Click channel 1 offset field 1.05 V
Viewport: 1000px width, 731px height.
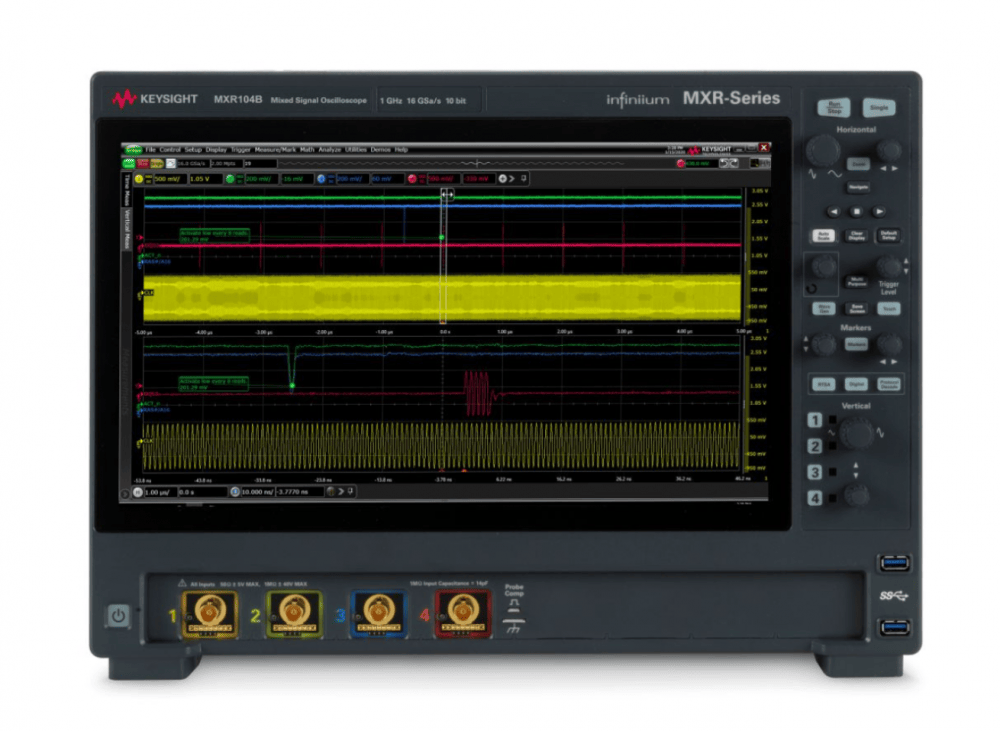click(205, 179)
